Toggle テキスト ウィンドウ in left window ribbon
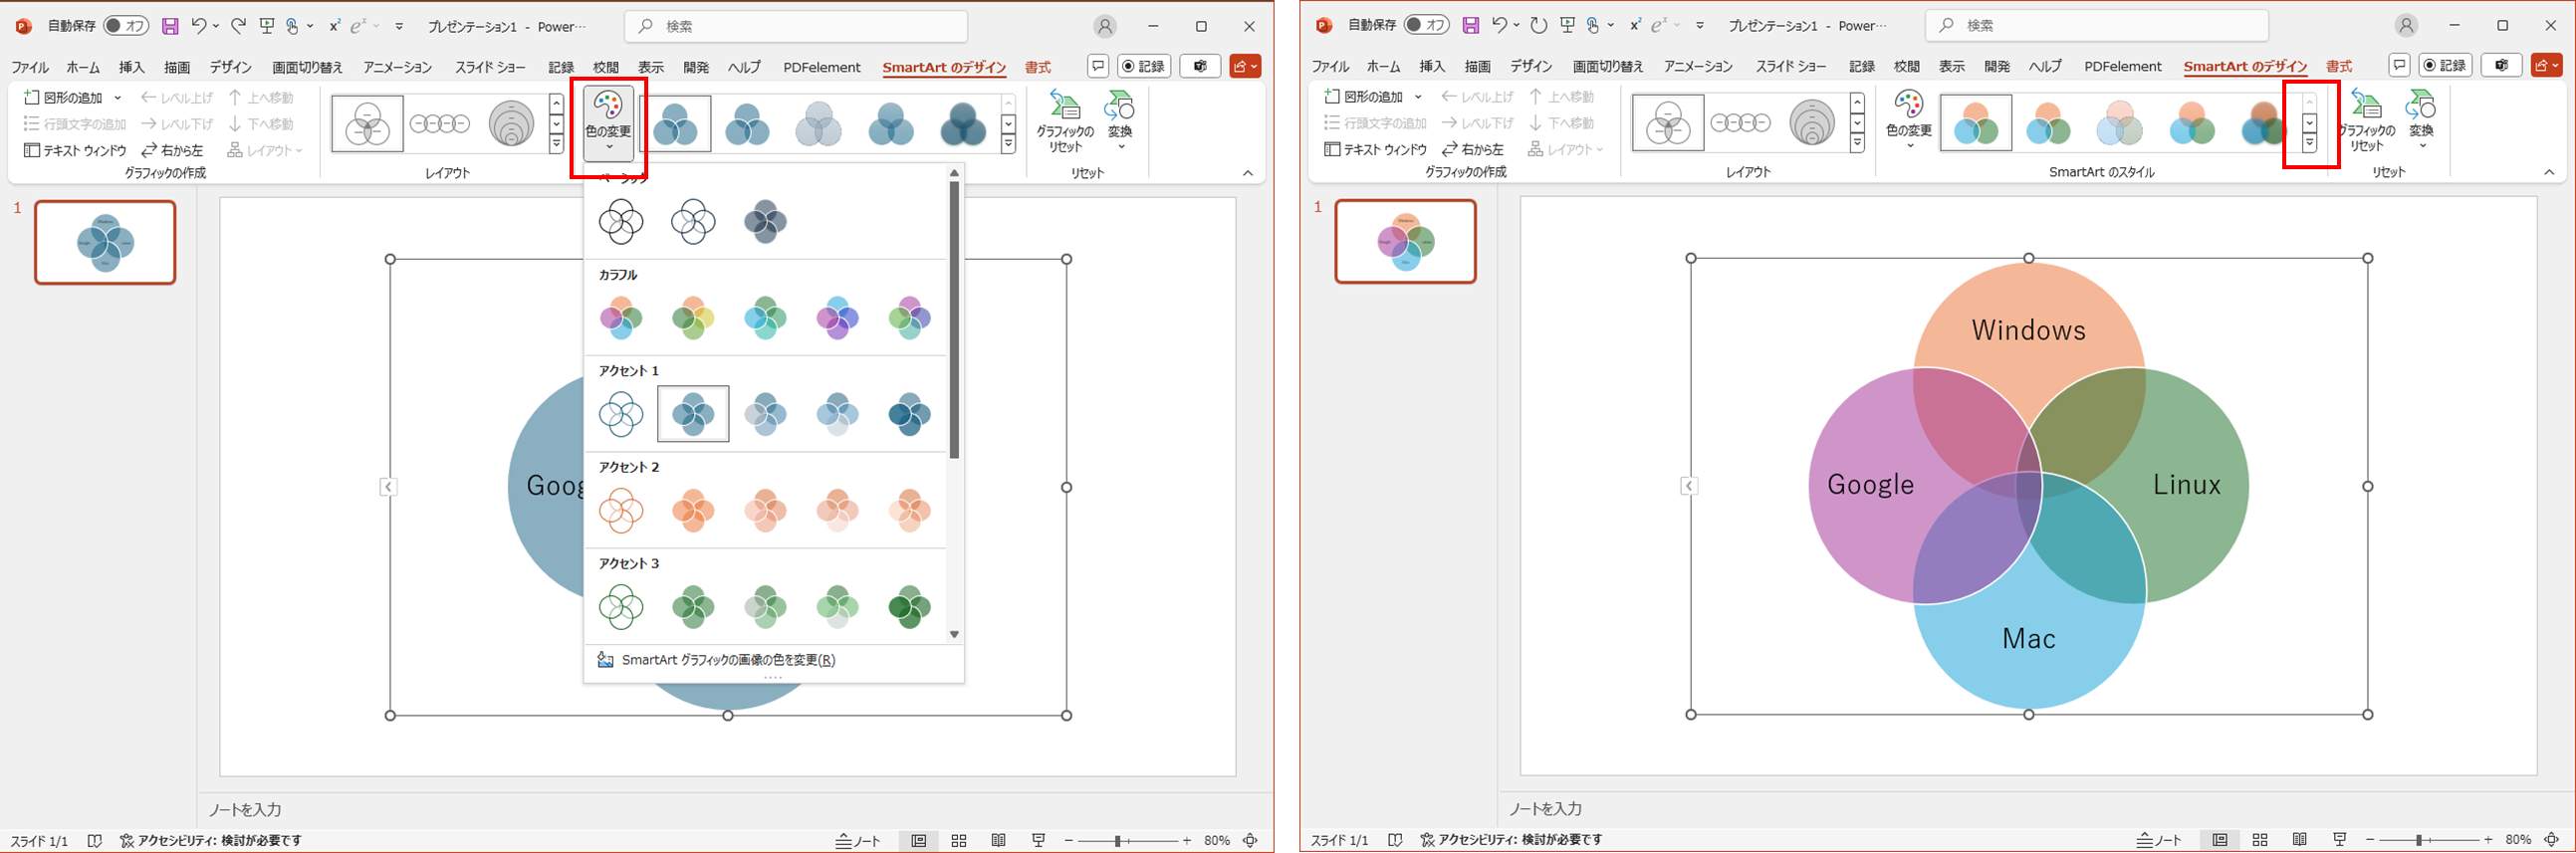2576x853 pixels. click(75, 150)
